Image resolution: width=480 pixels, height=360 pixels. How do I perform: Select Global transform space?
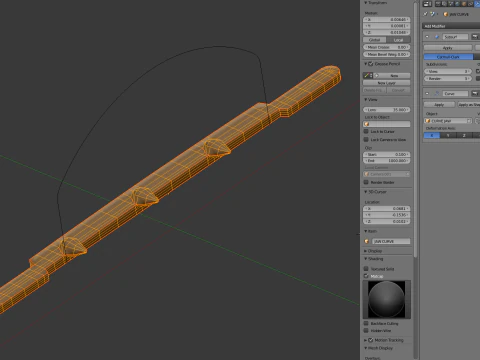point(375,40)
